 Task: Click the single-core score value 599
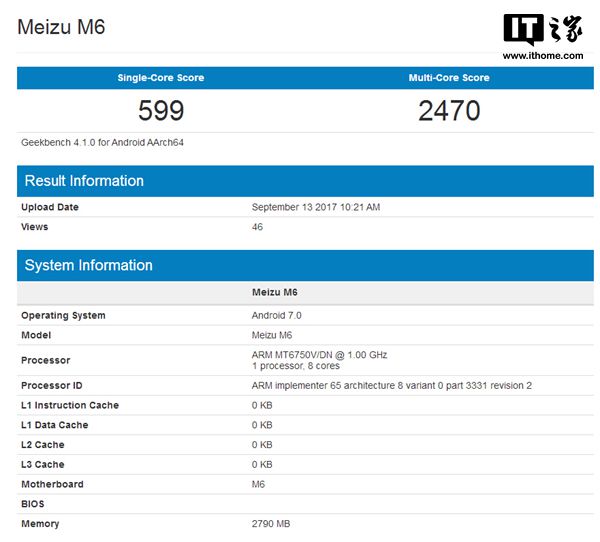pyautogui.click(x=161, y=111)
